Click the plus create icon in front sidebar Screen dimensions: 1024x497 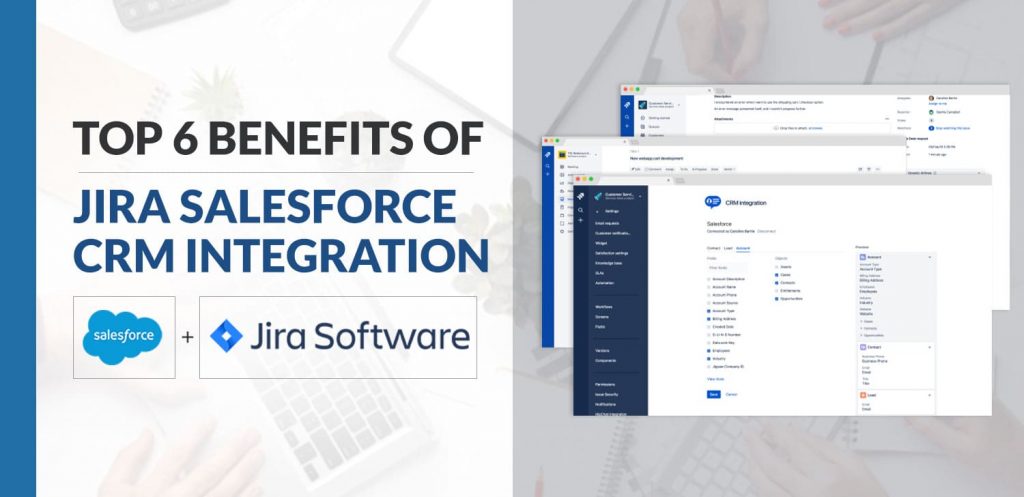tap(582, 220)
